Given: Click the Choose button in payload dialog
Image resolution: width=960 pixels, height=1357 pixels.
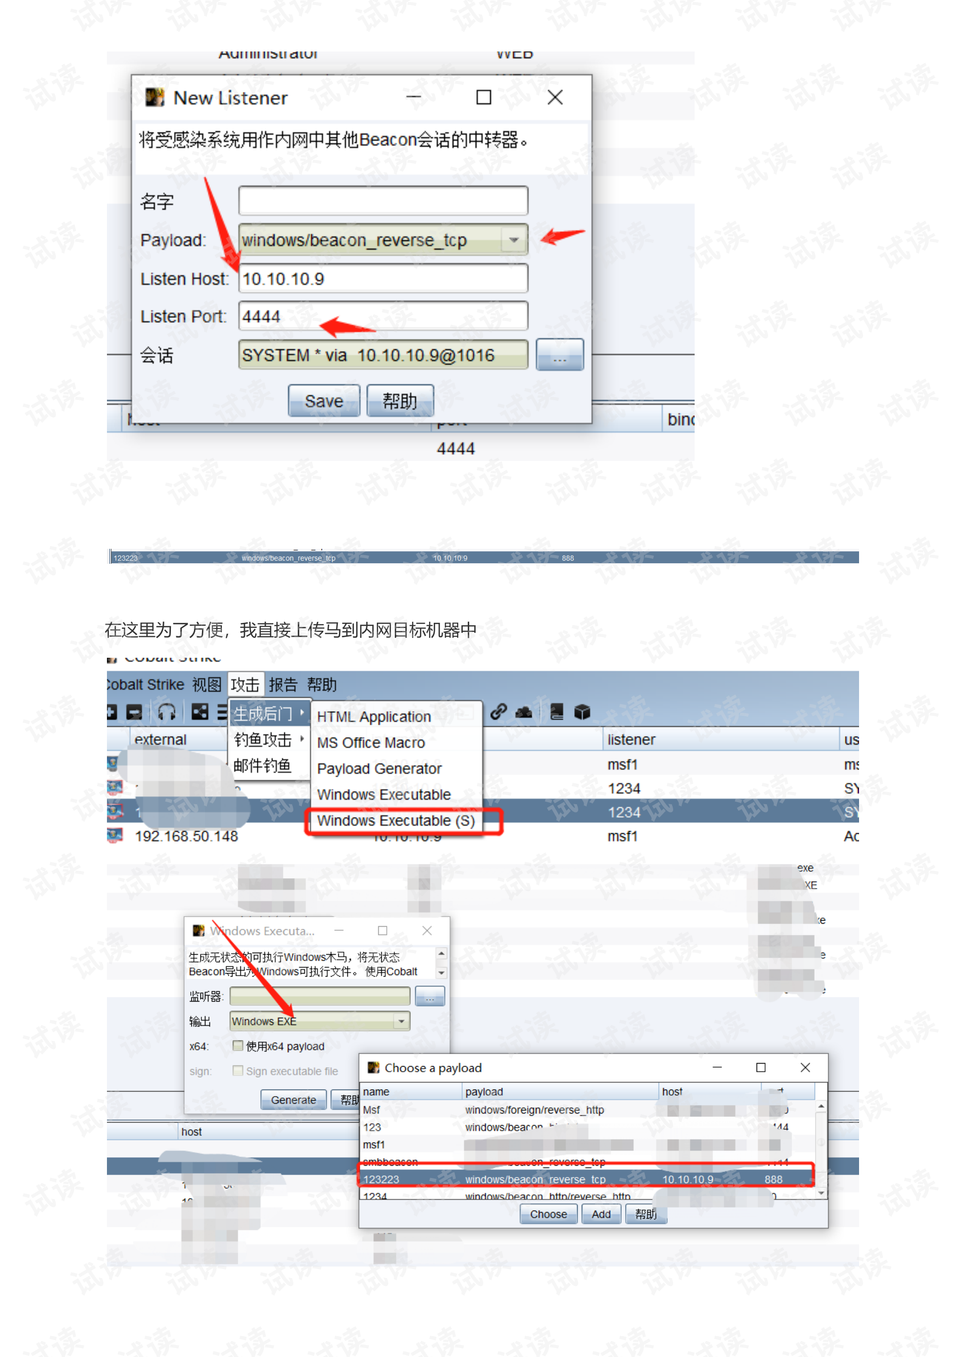Looking at the screenshot, I should (x=548, y=1214).
